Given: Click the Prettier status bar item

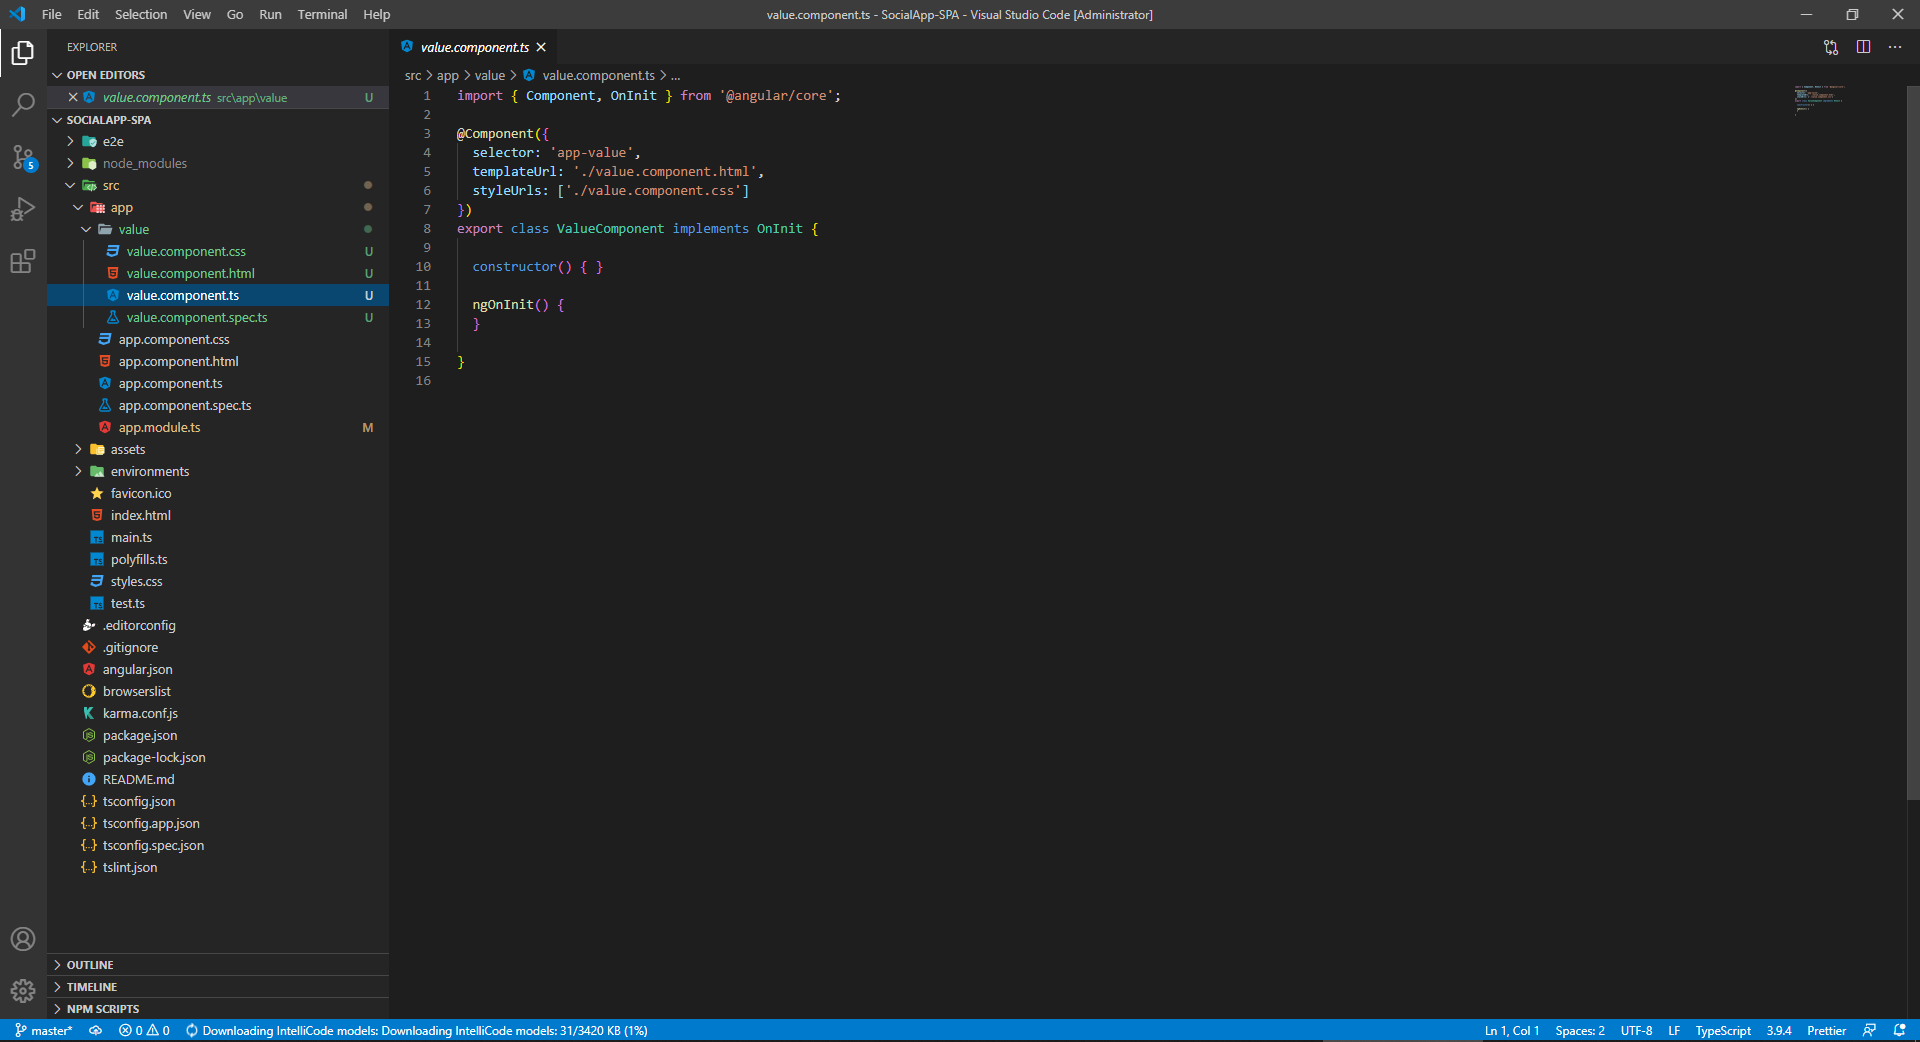Looking at the screenshot, I should click(1826, 1030).
